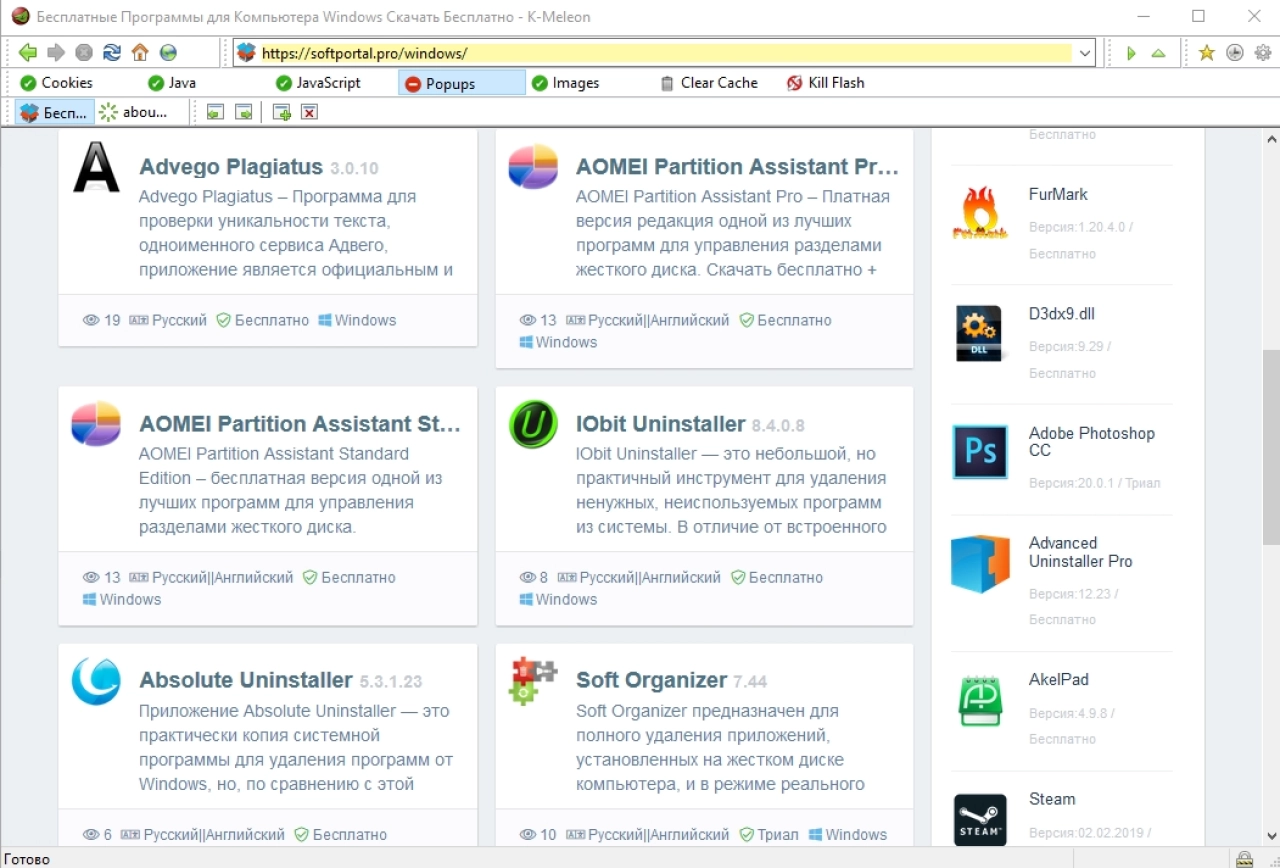Toggle Images loading in the privacy bar
The image size is (1280, 868).
pos(565,83)
